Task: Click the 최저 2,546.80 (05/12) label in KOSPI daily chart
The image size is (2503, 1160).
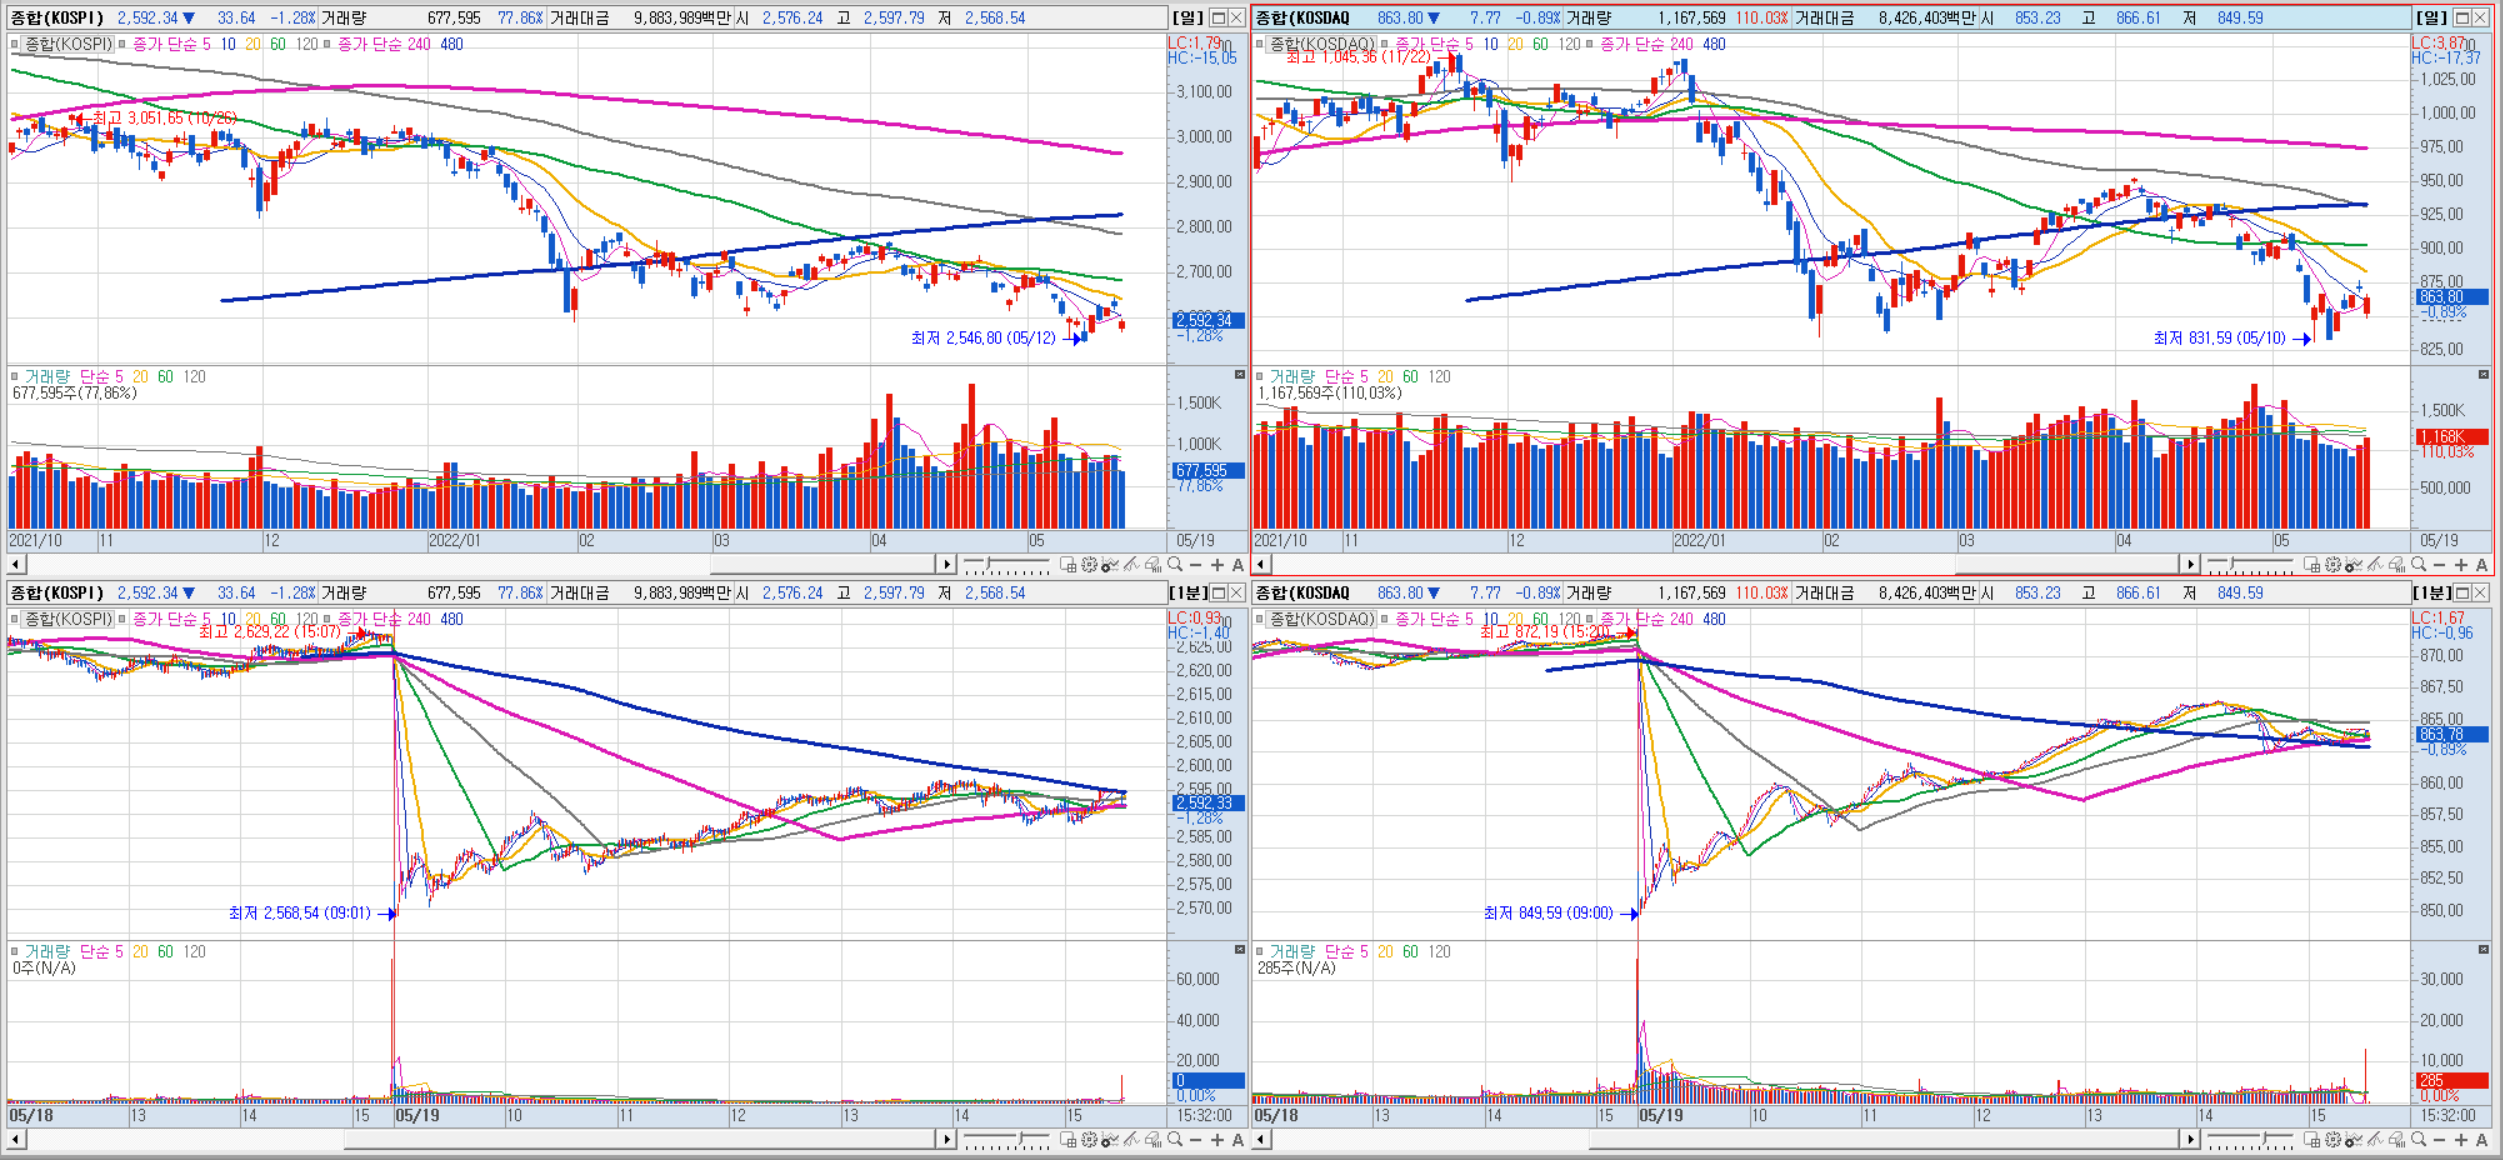Action: 983,338
